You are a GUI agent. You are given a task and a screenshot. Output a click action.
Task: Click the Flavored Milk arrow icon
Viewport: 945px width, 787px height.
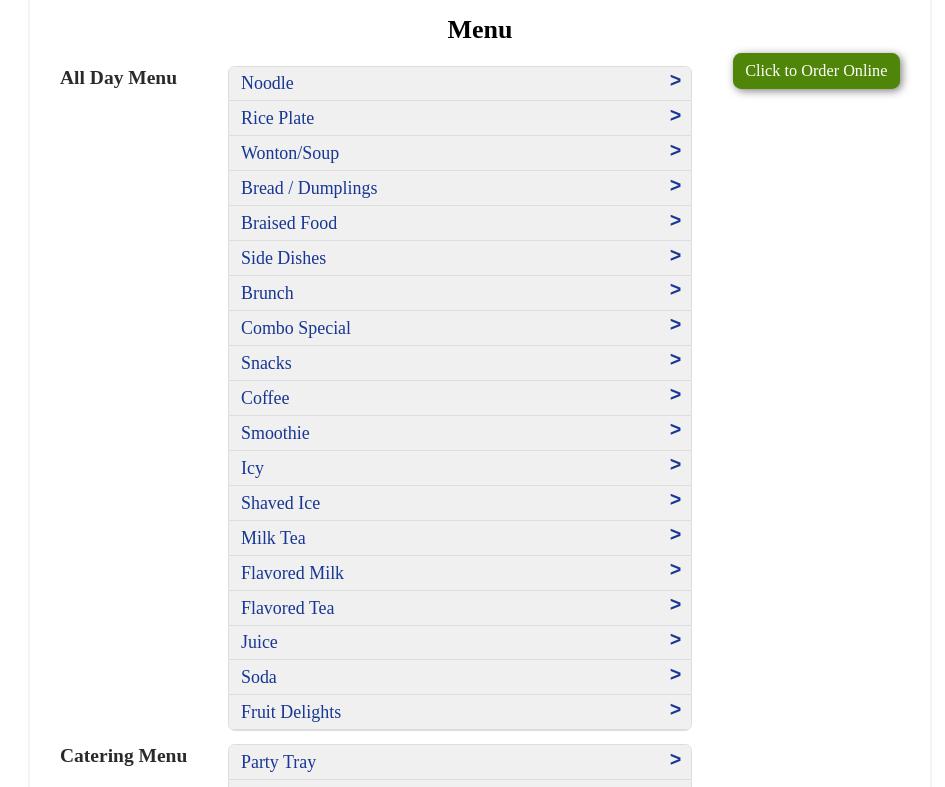pos(675,570)
